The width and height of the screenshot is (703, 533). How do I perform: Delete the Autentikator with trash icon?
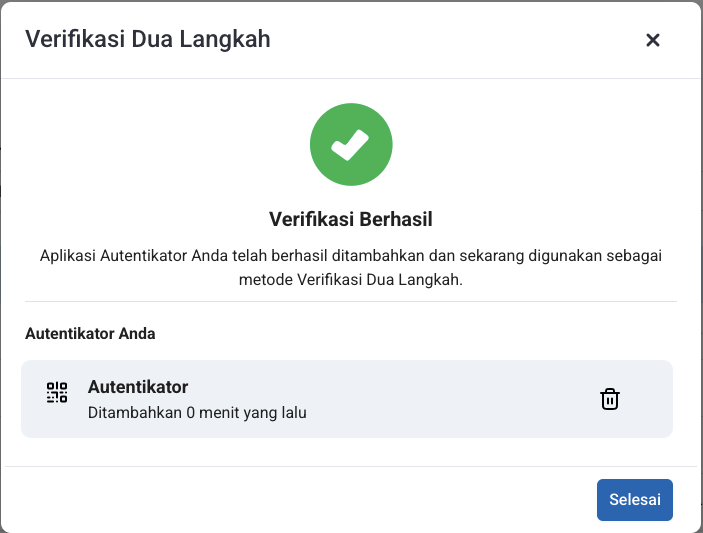point(609,399)
